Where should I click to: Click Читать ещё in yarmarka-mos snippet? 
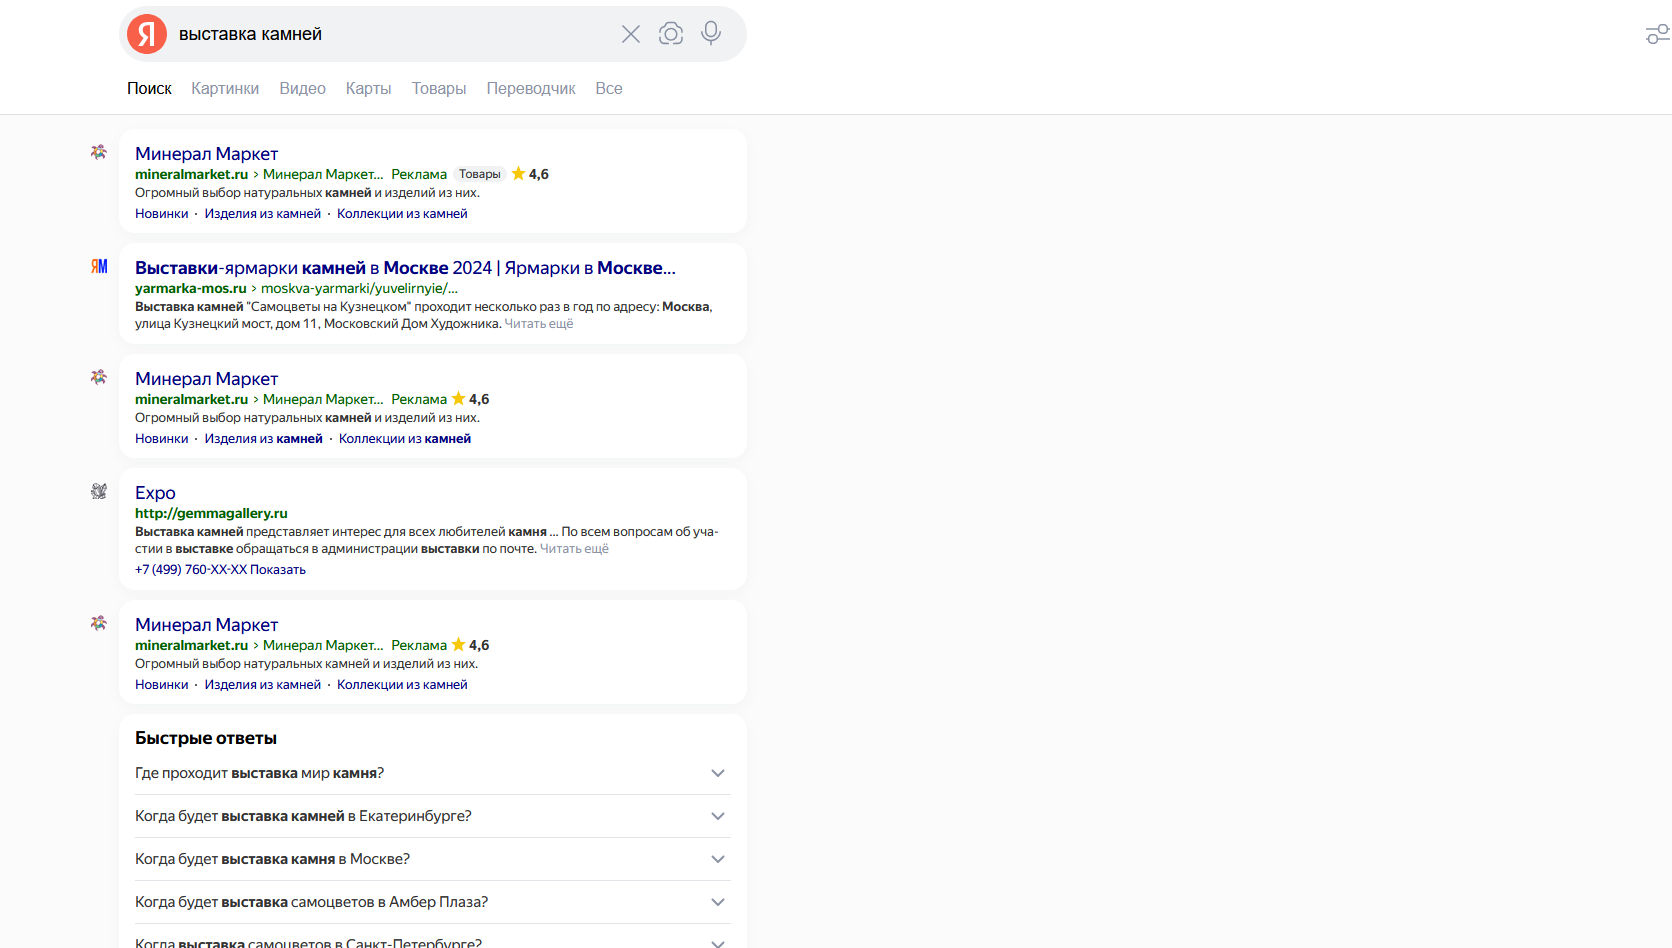point(539,324)
